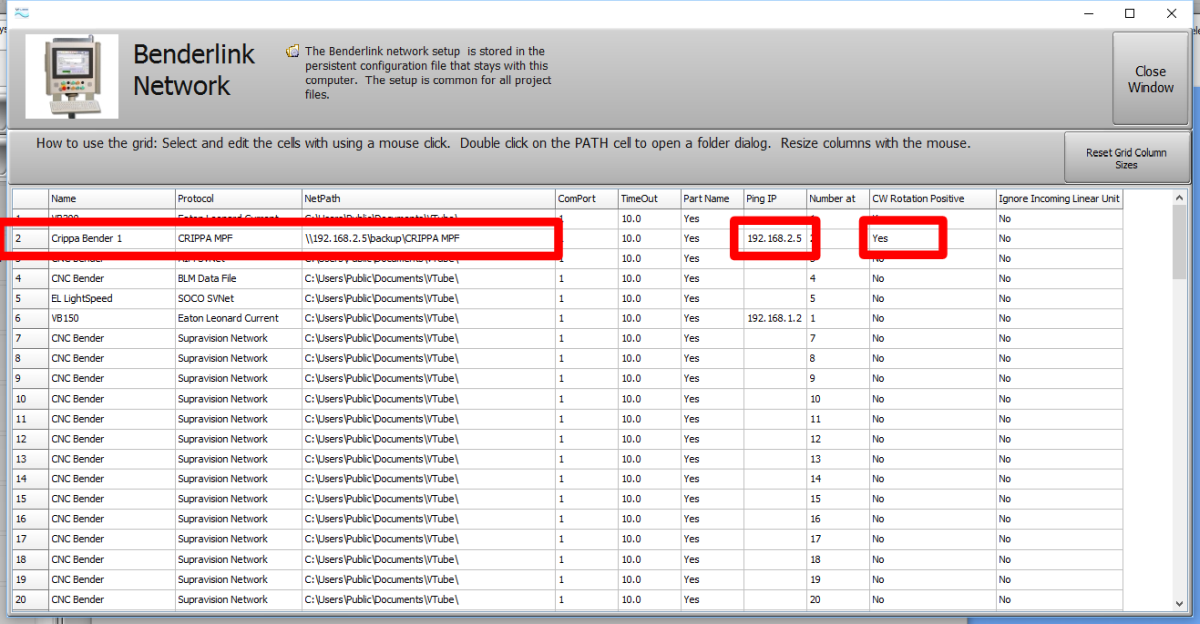Screen dimensions: 1200x624
Task: Select the VB150 name cell
Action: pyautogui.click(x=112, y=318)
